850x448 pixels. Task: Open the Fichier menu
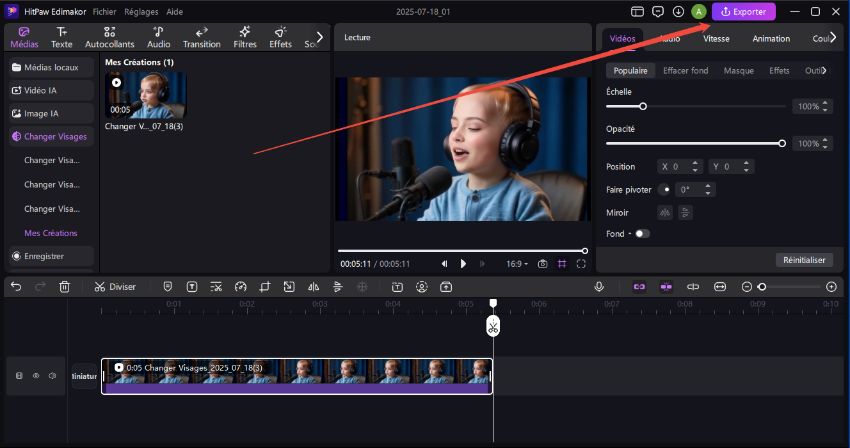click(x=104, y=11)
